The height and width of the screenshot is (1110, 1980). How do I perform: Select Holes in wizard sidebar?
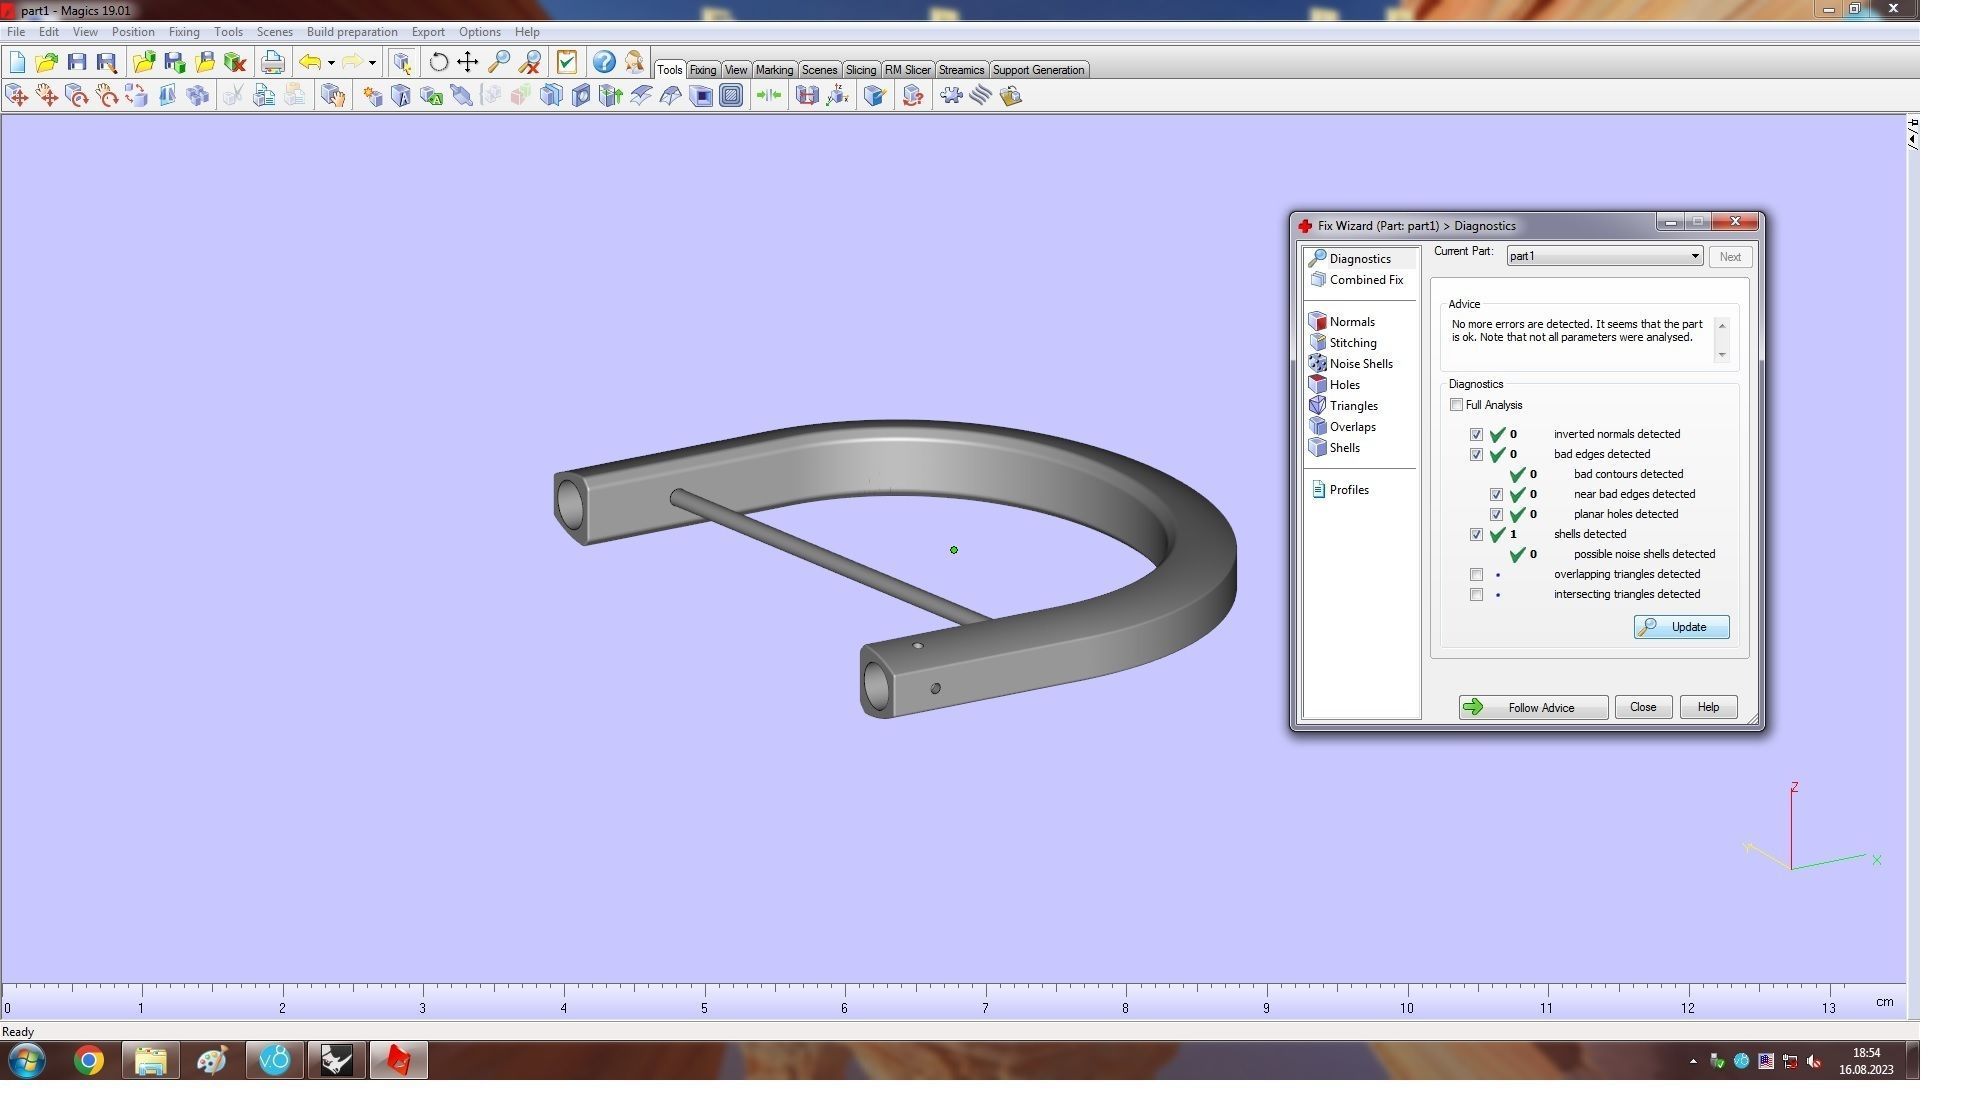click(1334, 385)
